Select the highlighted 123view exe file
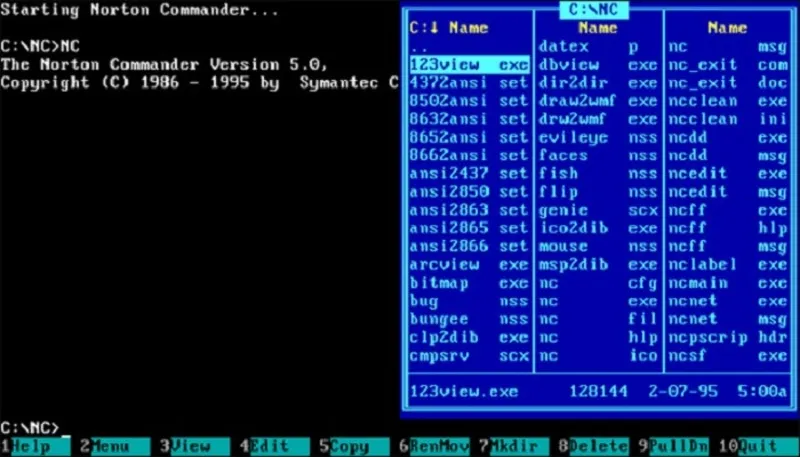This screenshot has width=800, height=457. click(x=468, y=64)
